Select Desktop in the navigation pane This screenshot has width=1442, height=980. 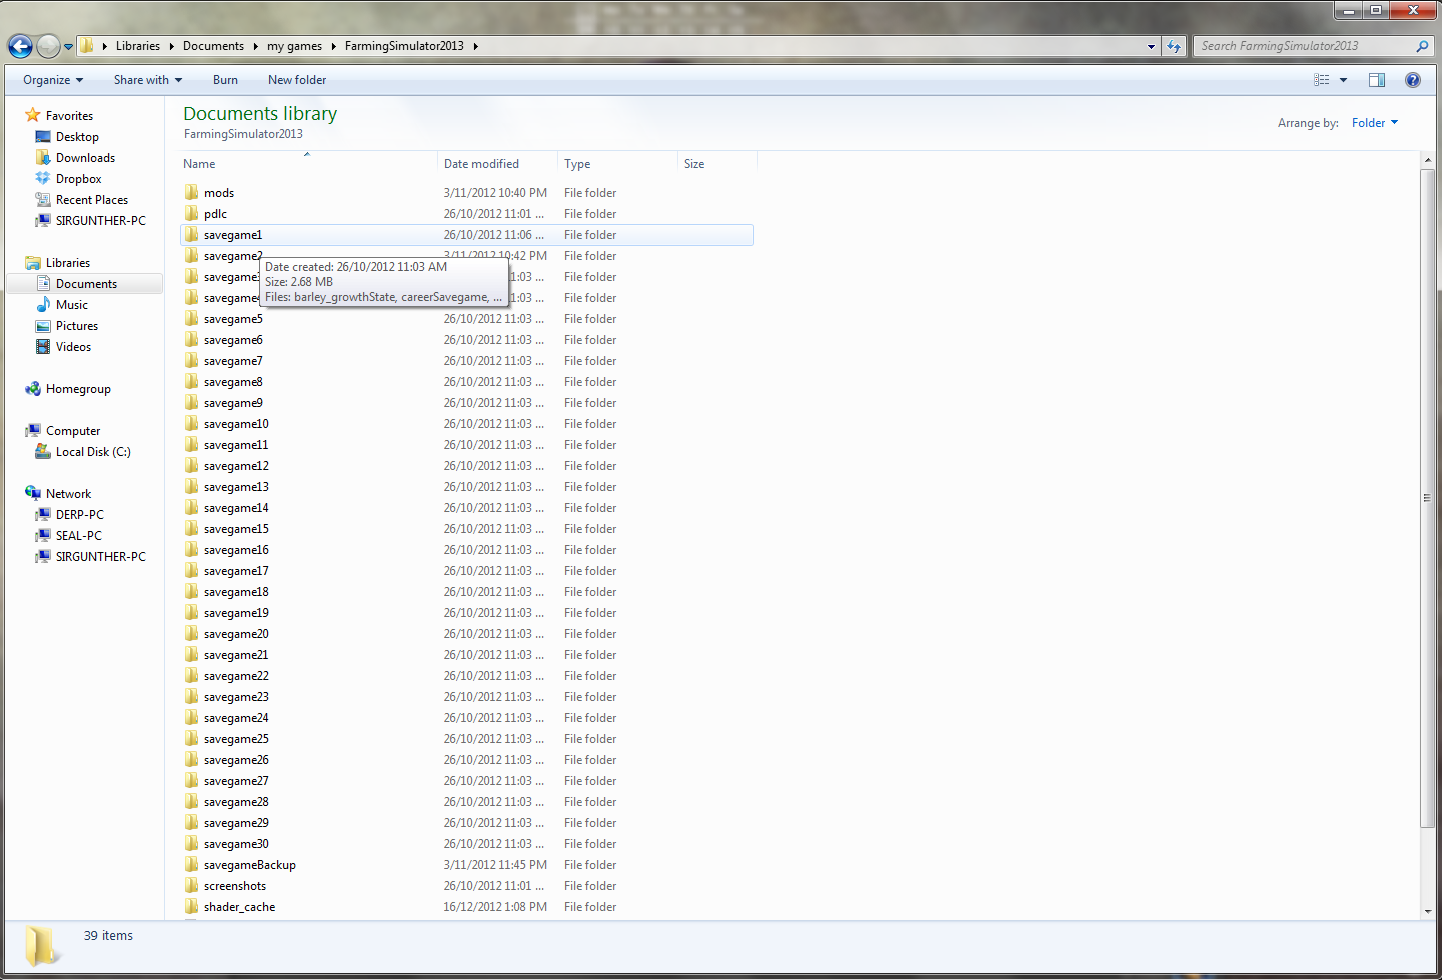77,137
